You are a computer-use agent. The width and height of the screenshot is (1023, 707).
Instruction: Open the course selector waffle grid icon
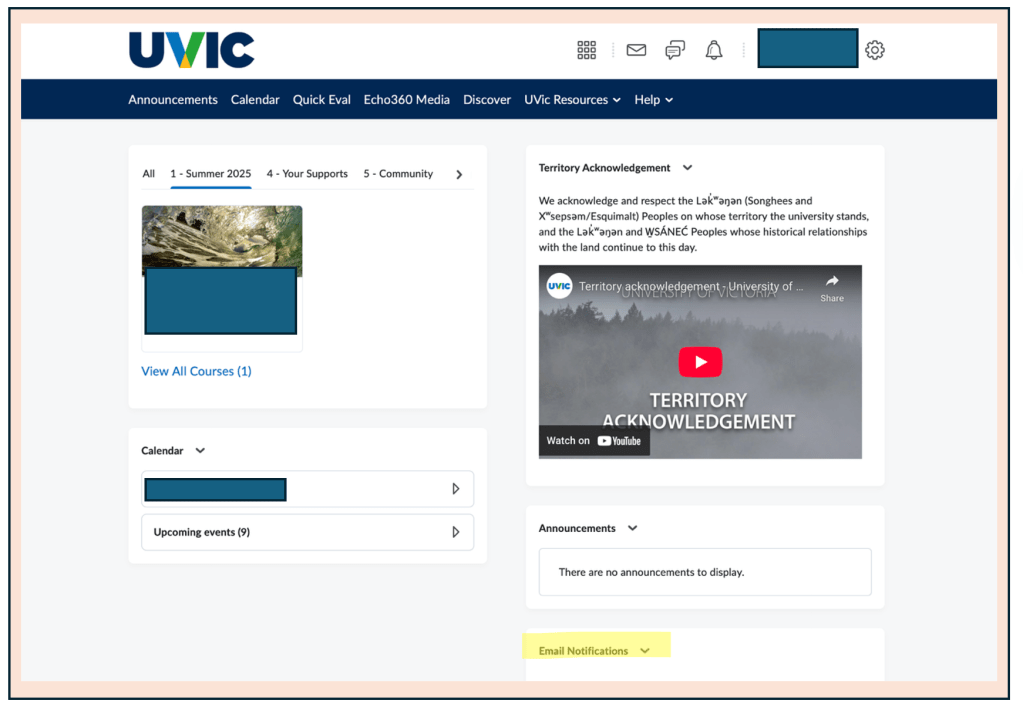(x=587, y=50)
